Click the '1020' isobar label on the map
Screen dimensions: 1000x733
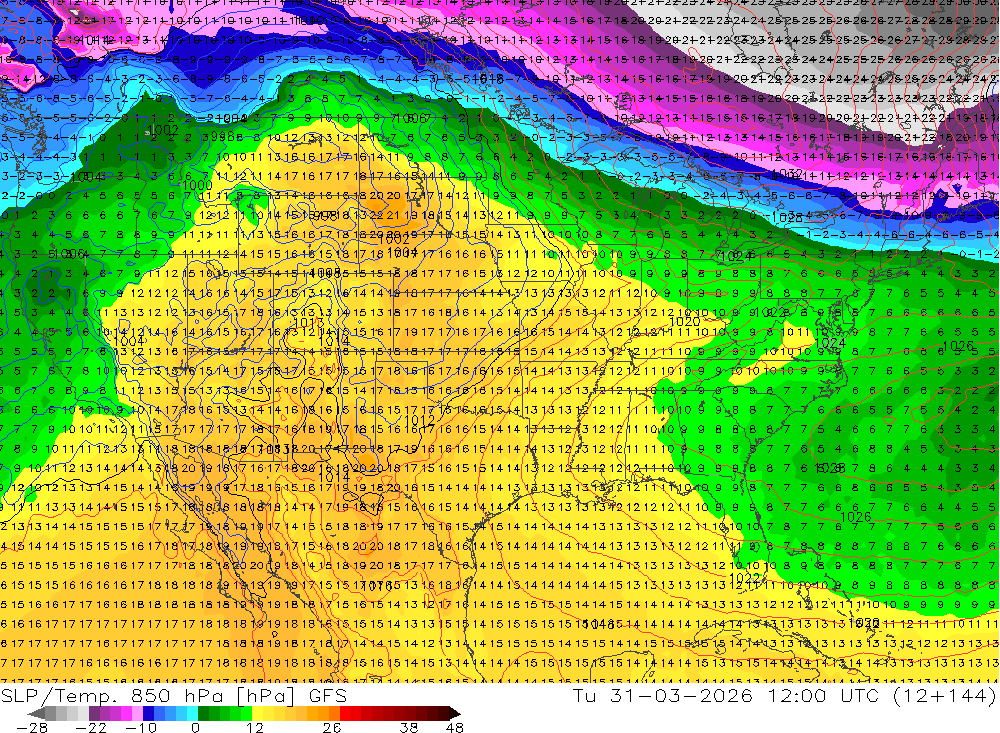point(684,322)
